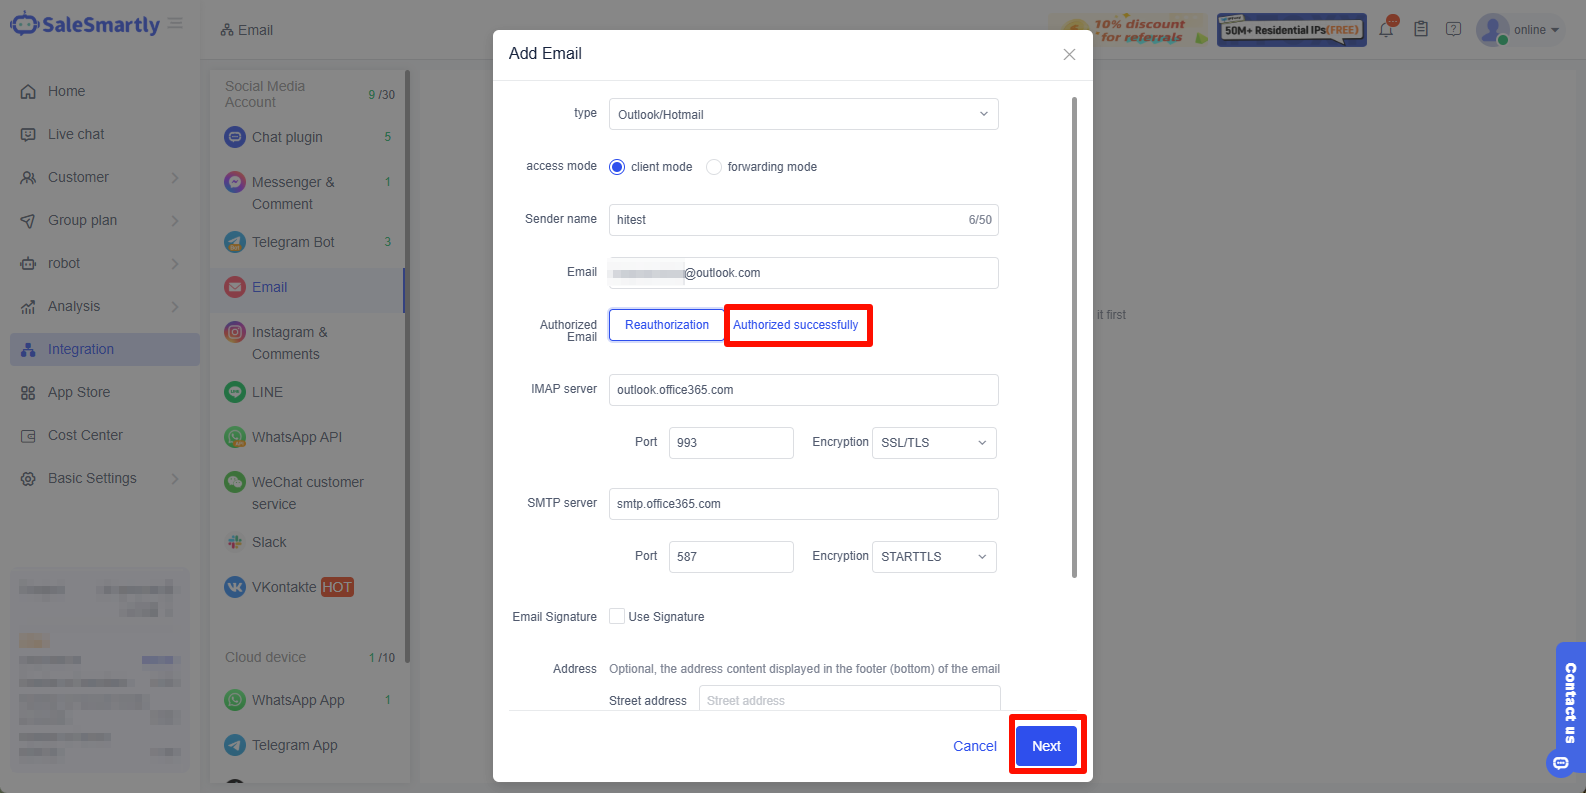The width and height of the screenshot is (1586, 793).
Task: Open the LINE channel icon
Action: pos(235,392)
